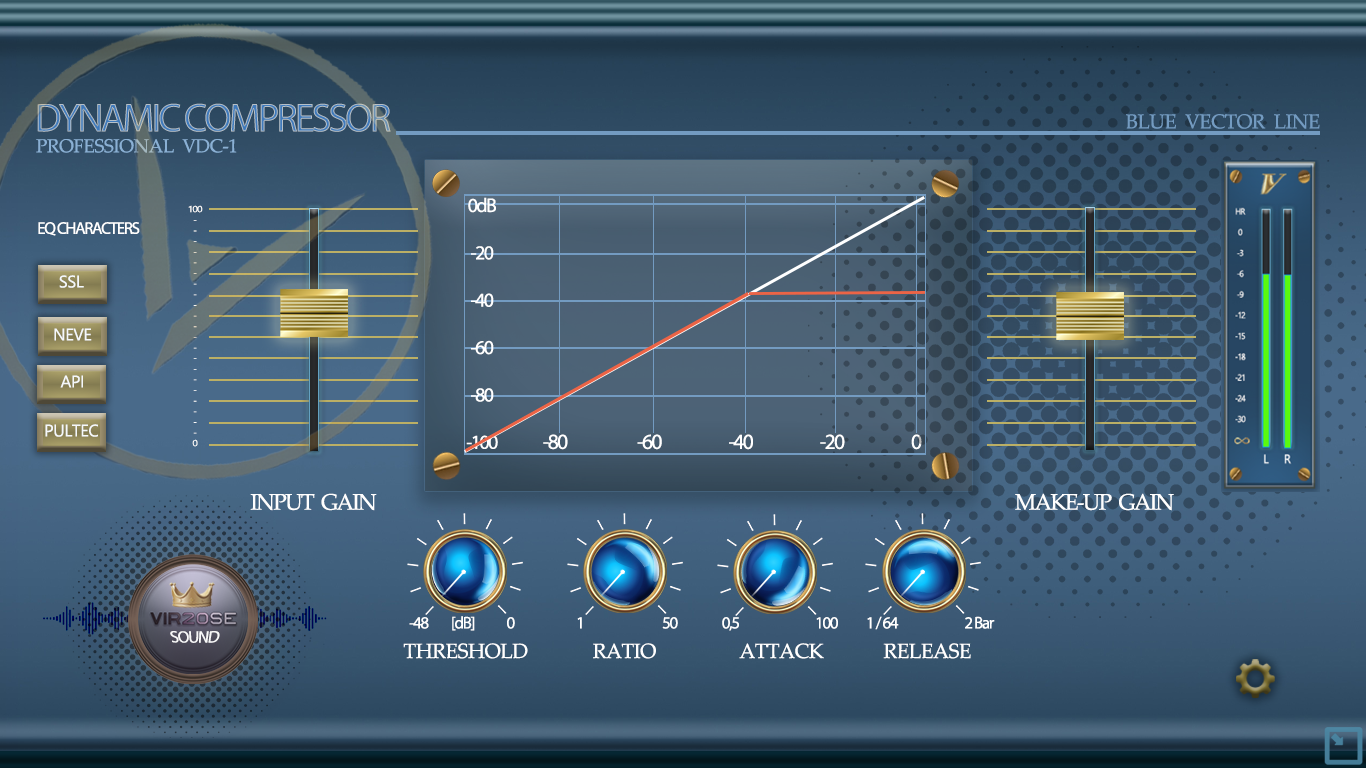The width and height of the screenshot is (1366, 768).
Task: Toggle the API EQ character
Action: (72, 382)
